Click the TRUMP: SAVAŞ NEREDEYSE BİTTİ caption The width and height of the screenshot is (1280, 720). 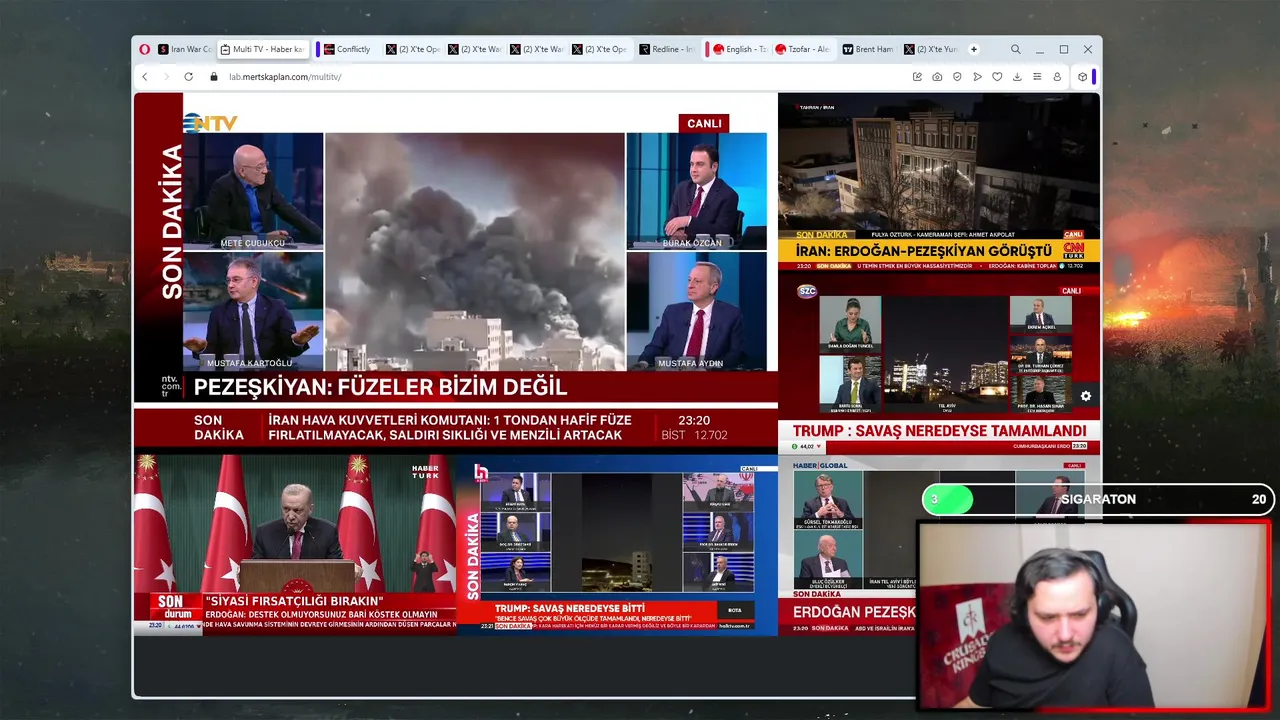569,608
